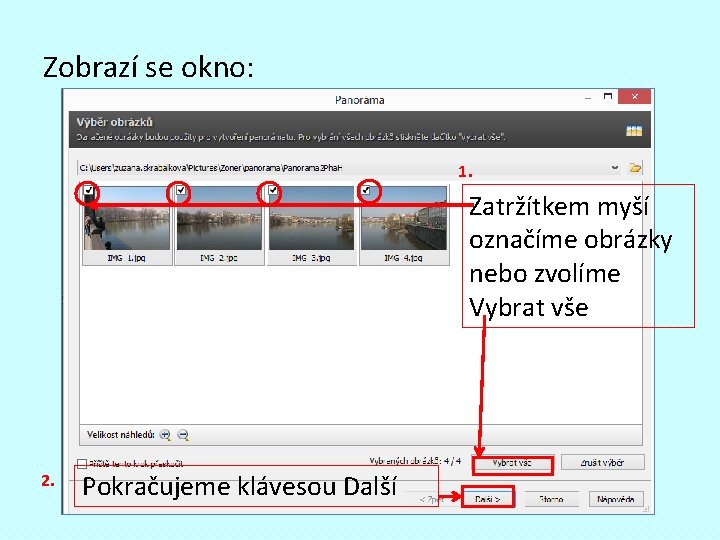720x540 pixels.
Task: Enable the skip-this-step checkbox at bottom left
Action: 82,464
